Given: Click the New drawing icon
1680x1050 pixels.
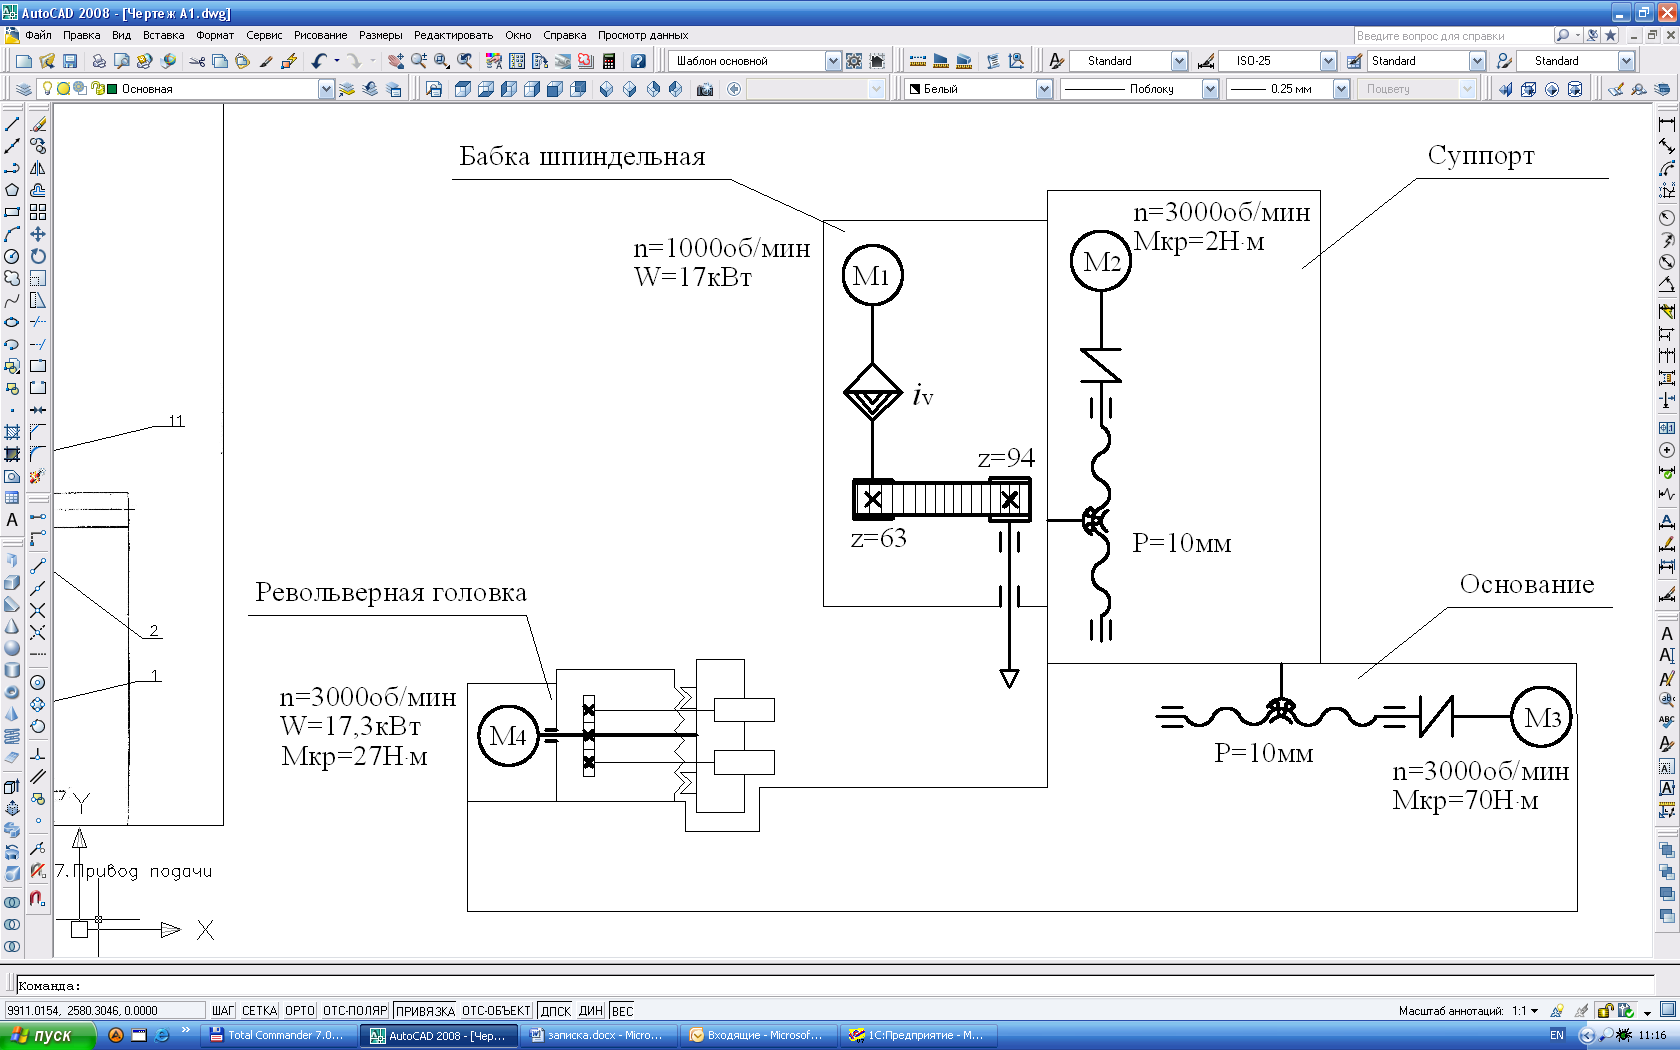Looking at the screenshot, I should click(x=24, y=61).
